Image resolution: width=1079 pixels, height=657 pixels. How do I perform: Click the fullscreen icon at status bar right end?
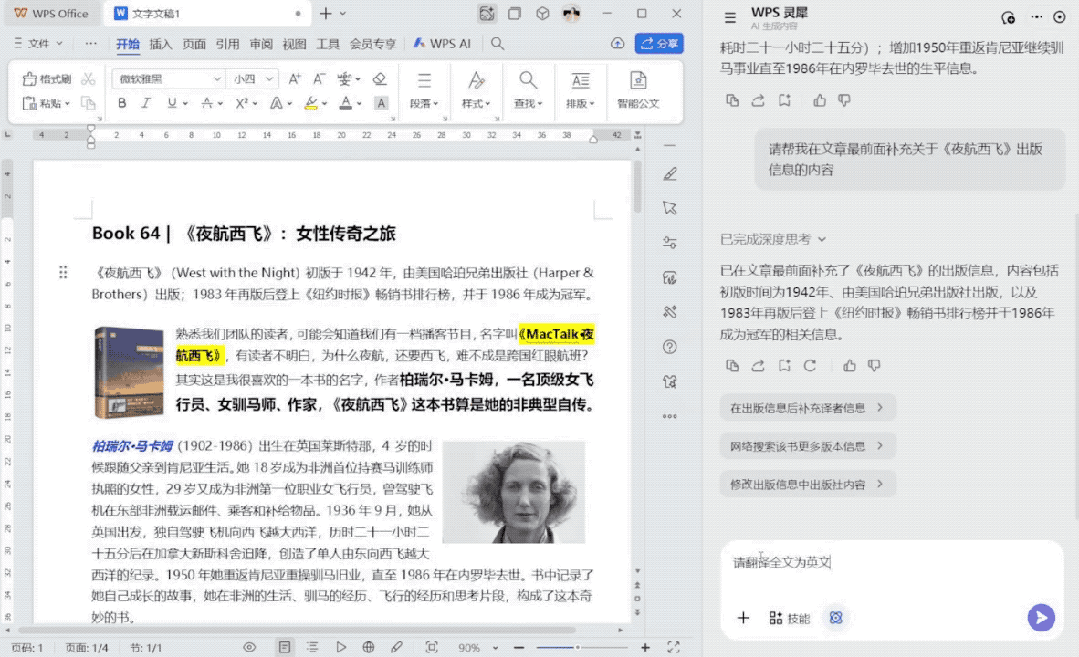click(673, 647)
